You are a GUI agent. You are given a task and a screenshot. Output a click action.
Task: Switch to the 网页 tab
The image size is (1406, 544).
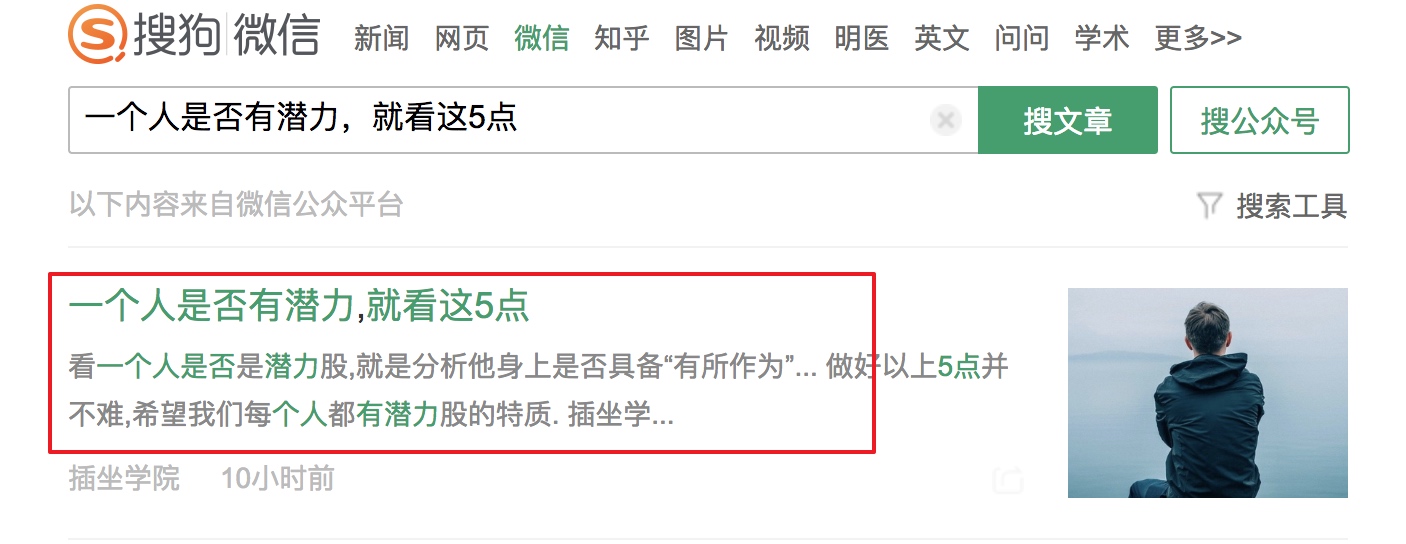coord(461,39)
